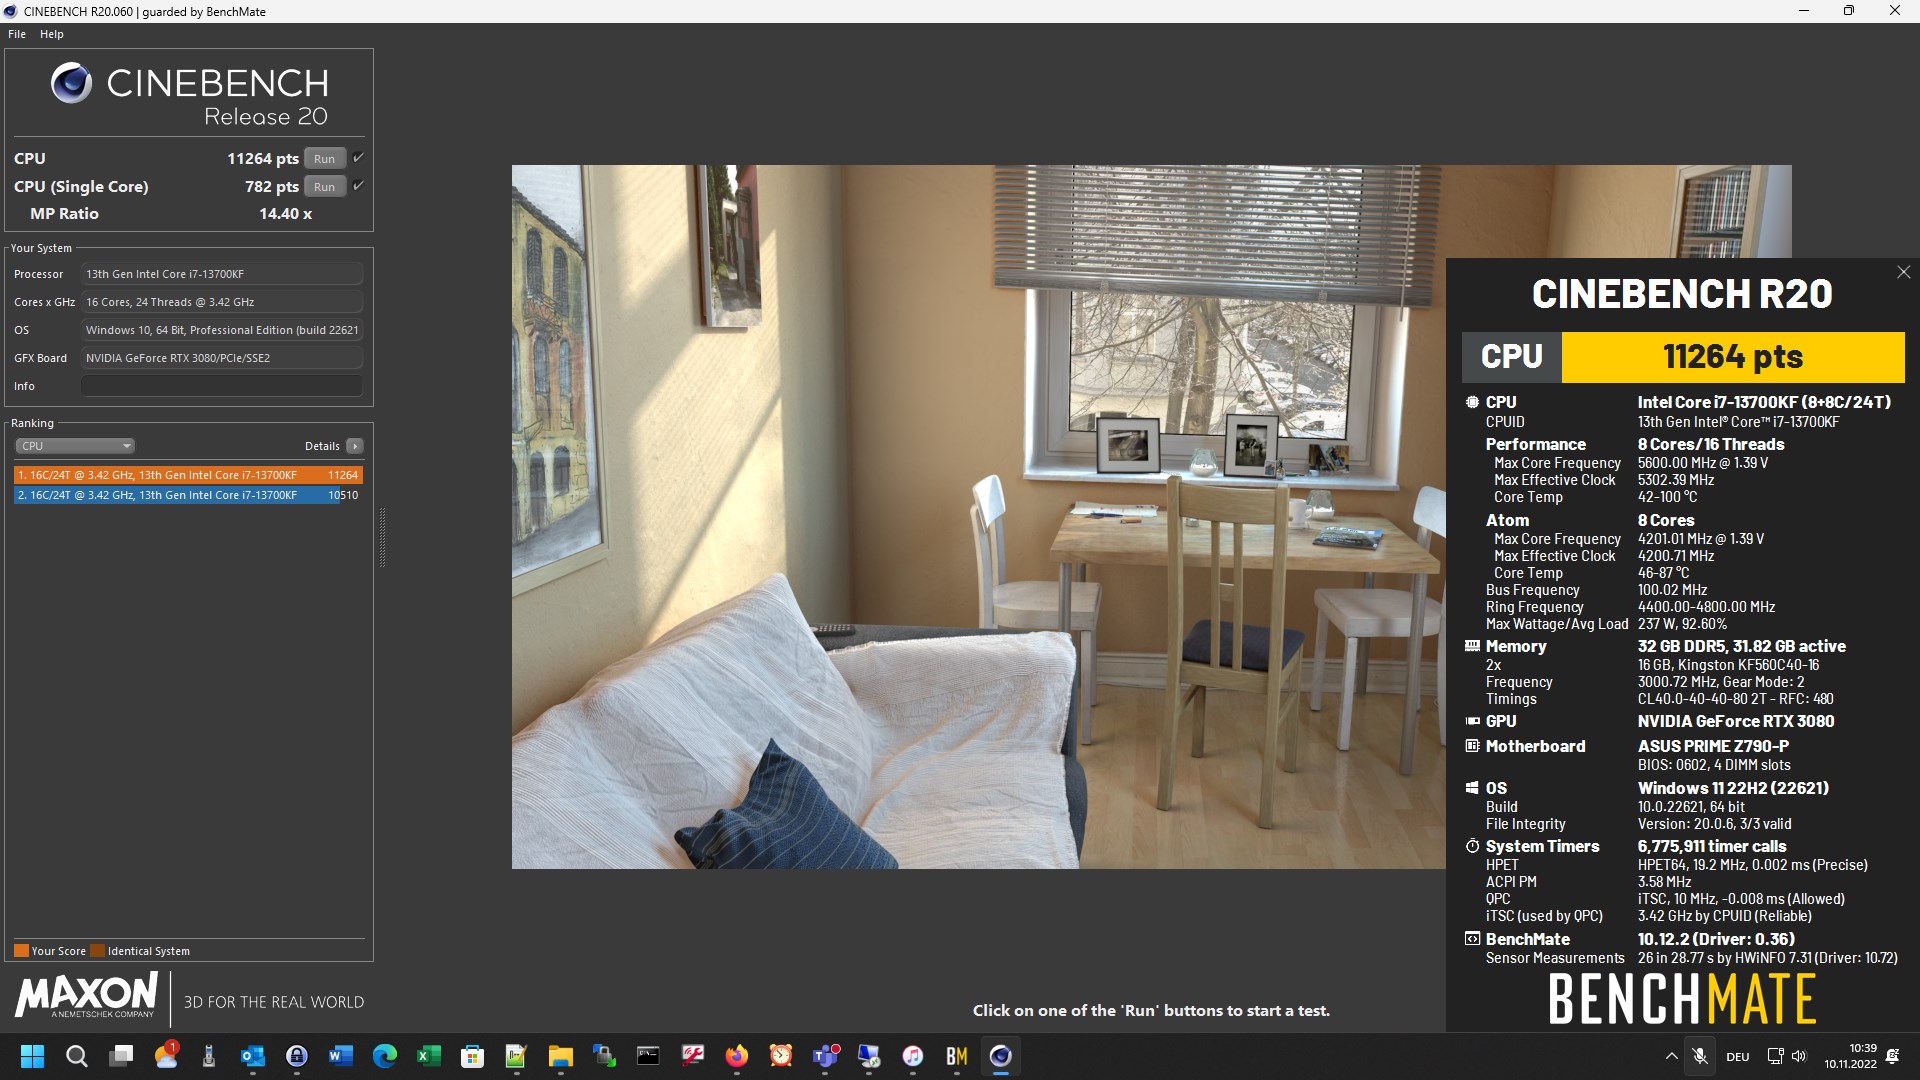1920x1080 pixels.
Task: Click the Cinebench taskbar icon
Action: pos(1001,1056)
